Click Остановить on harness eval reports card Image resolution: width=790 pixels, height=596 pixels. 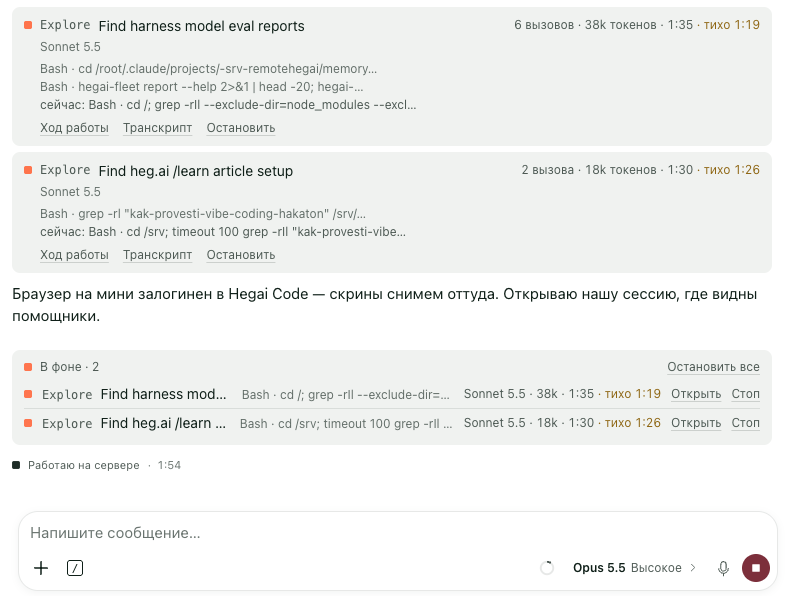pyautogui.click(x=241, y=128)
